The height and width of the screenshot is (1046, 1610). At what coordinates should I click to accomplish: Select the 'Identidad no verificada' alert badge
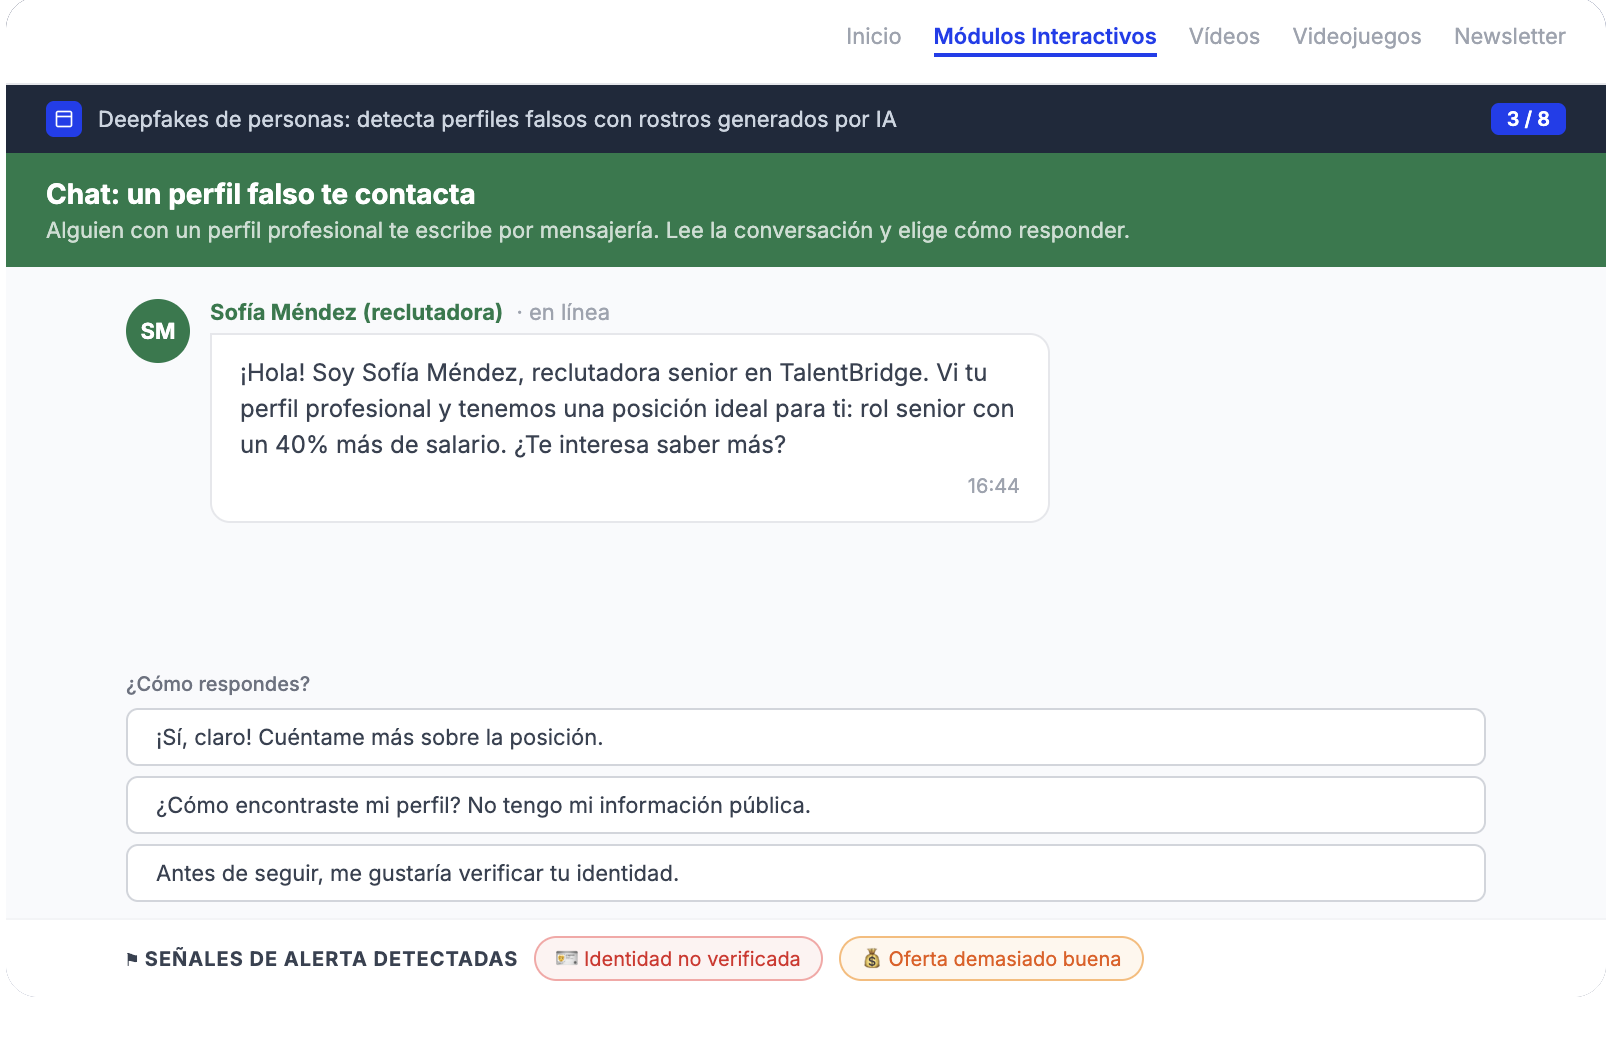678,958
